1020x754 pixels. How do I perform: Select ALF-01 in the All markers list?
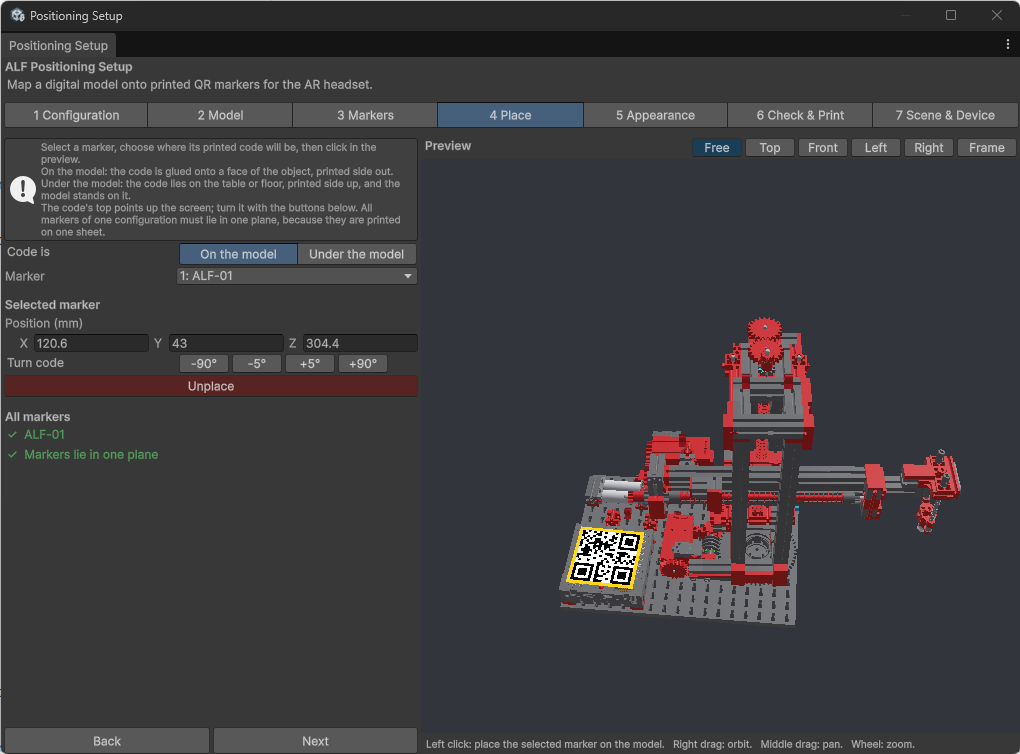[44, 435]
